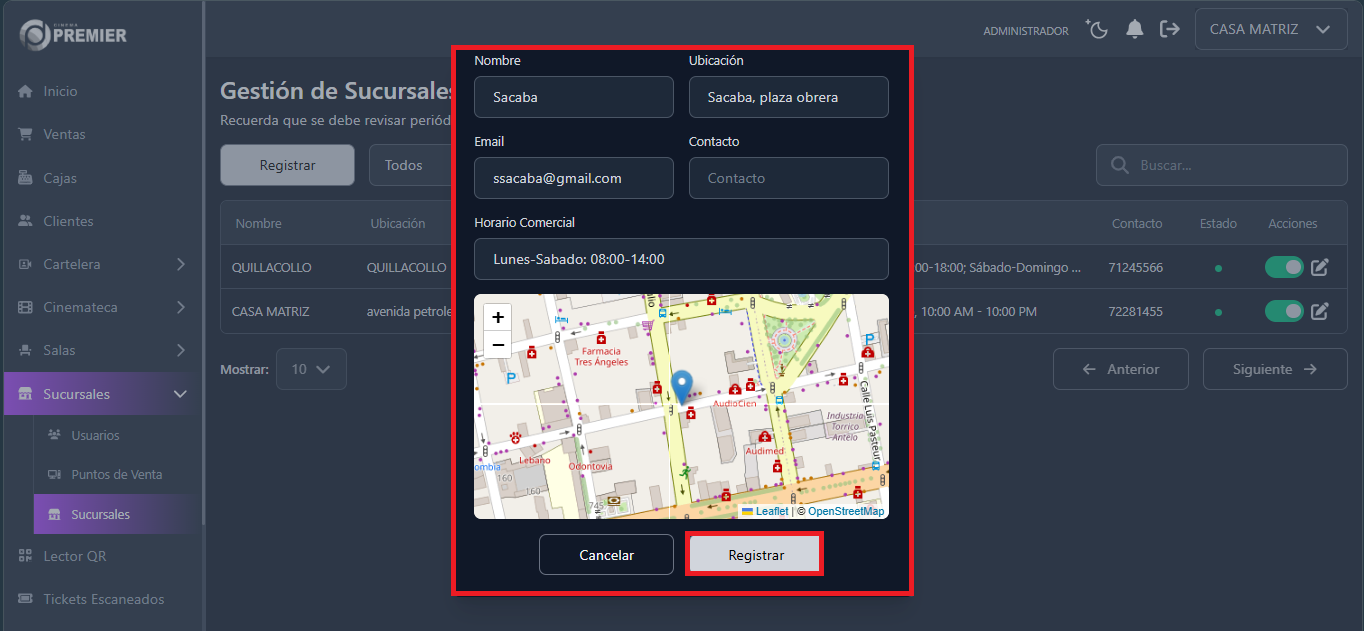Viewport: 1364px width, 631px height.
Task: Click the logout icon in header
Action: (1169, 30)
